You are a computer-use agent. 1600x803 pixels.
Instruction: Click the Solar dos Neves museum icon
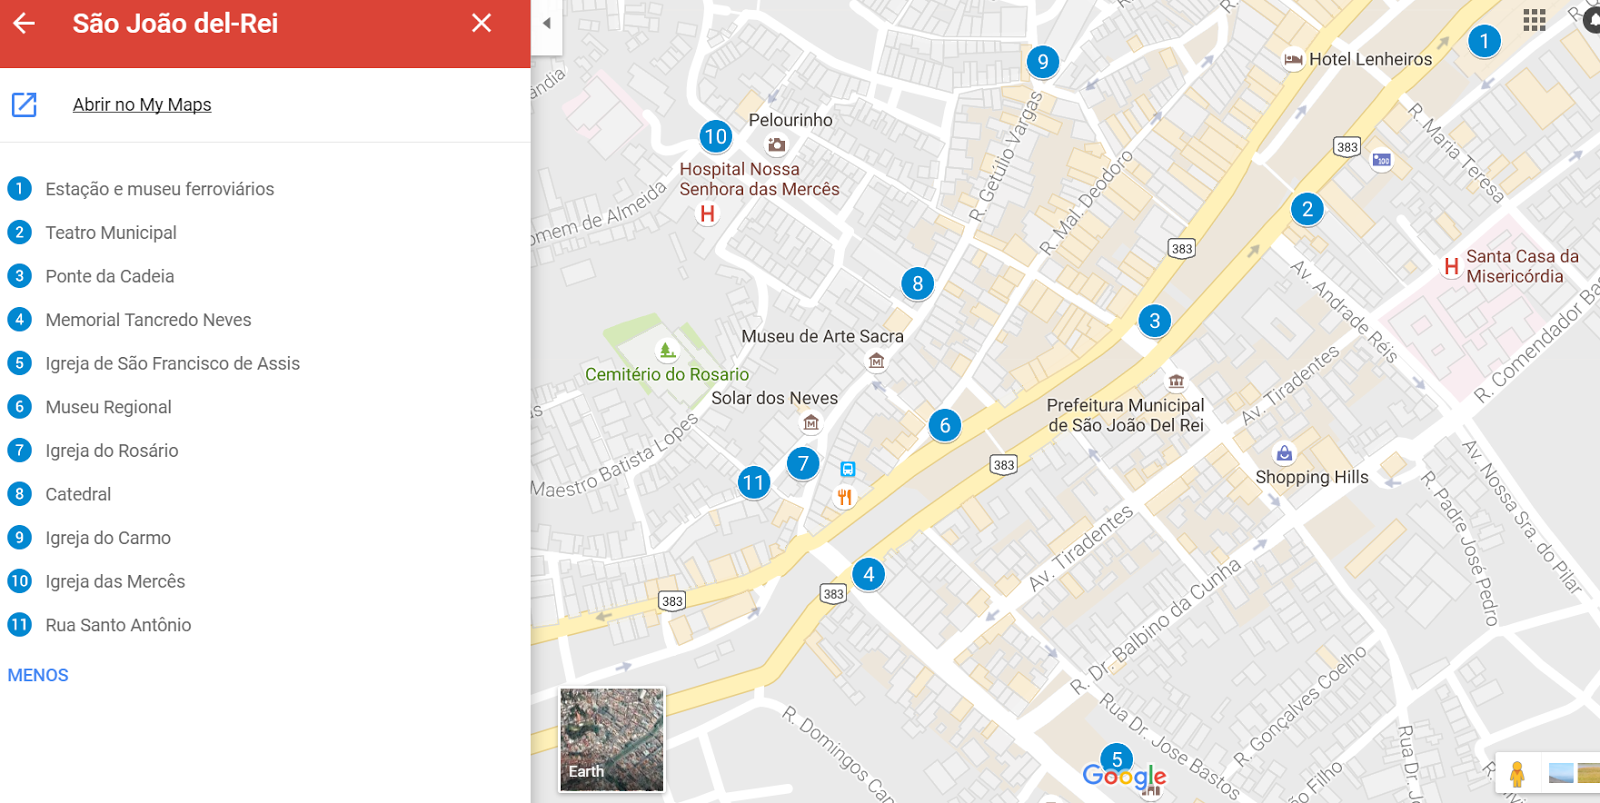tap(811, 423)
